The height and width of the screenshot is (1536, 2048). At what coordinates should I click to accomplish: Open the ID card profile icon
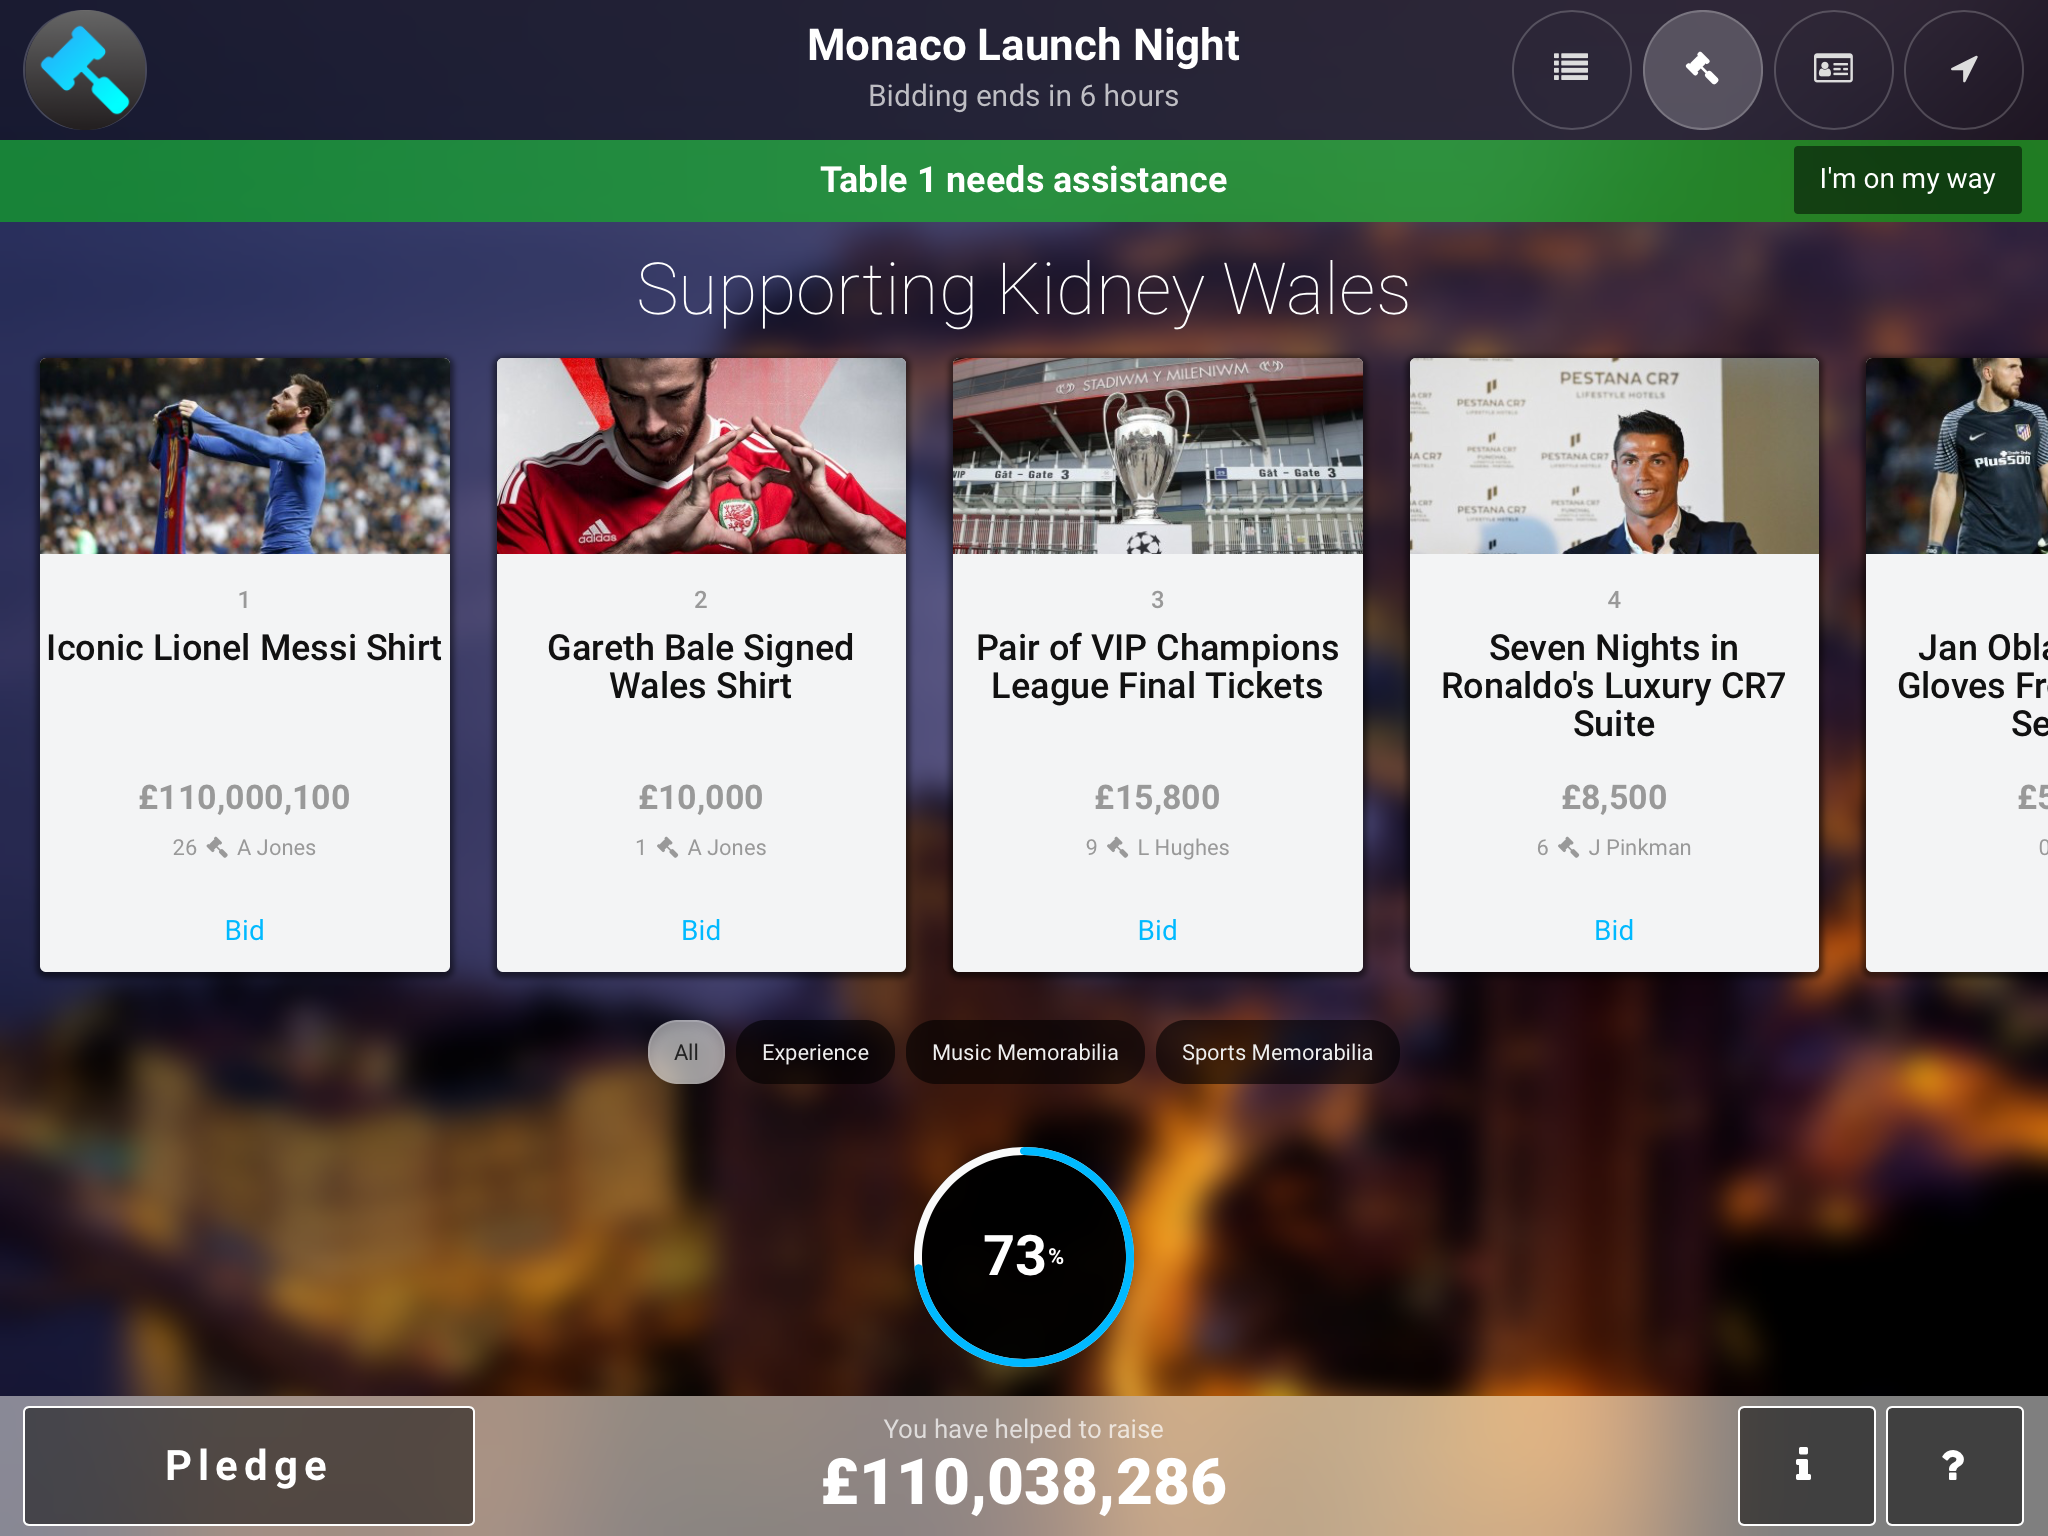click(1833, 69)
